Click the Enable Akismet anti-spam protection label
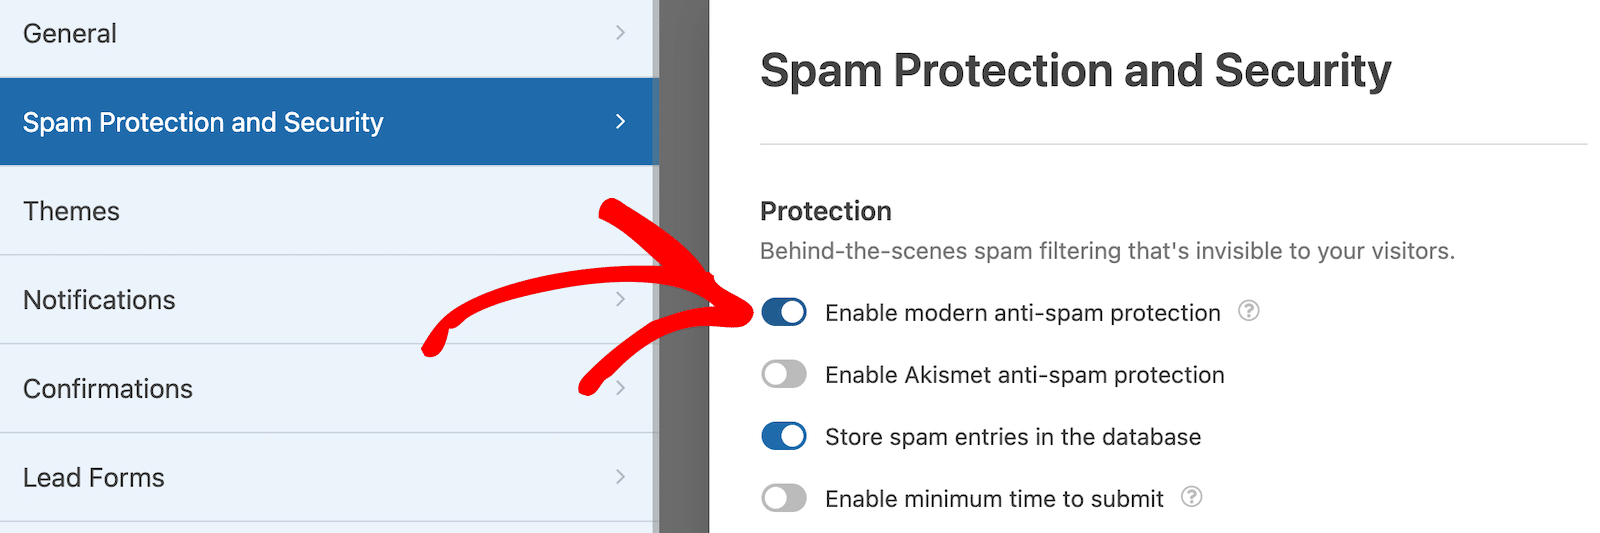Screen dimensions: 1600x533 click(x=1024, y=375)
